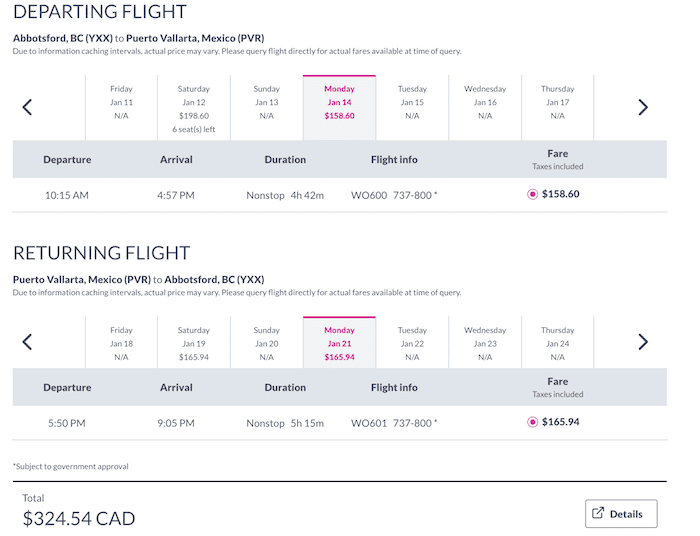The height and width of the screenshot is (536, 700).
Task: Go to previous departing dates arrow
Action: [27, 107]
